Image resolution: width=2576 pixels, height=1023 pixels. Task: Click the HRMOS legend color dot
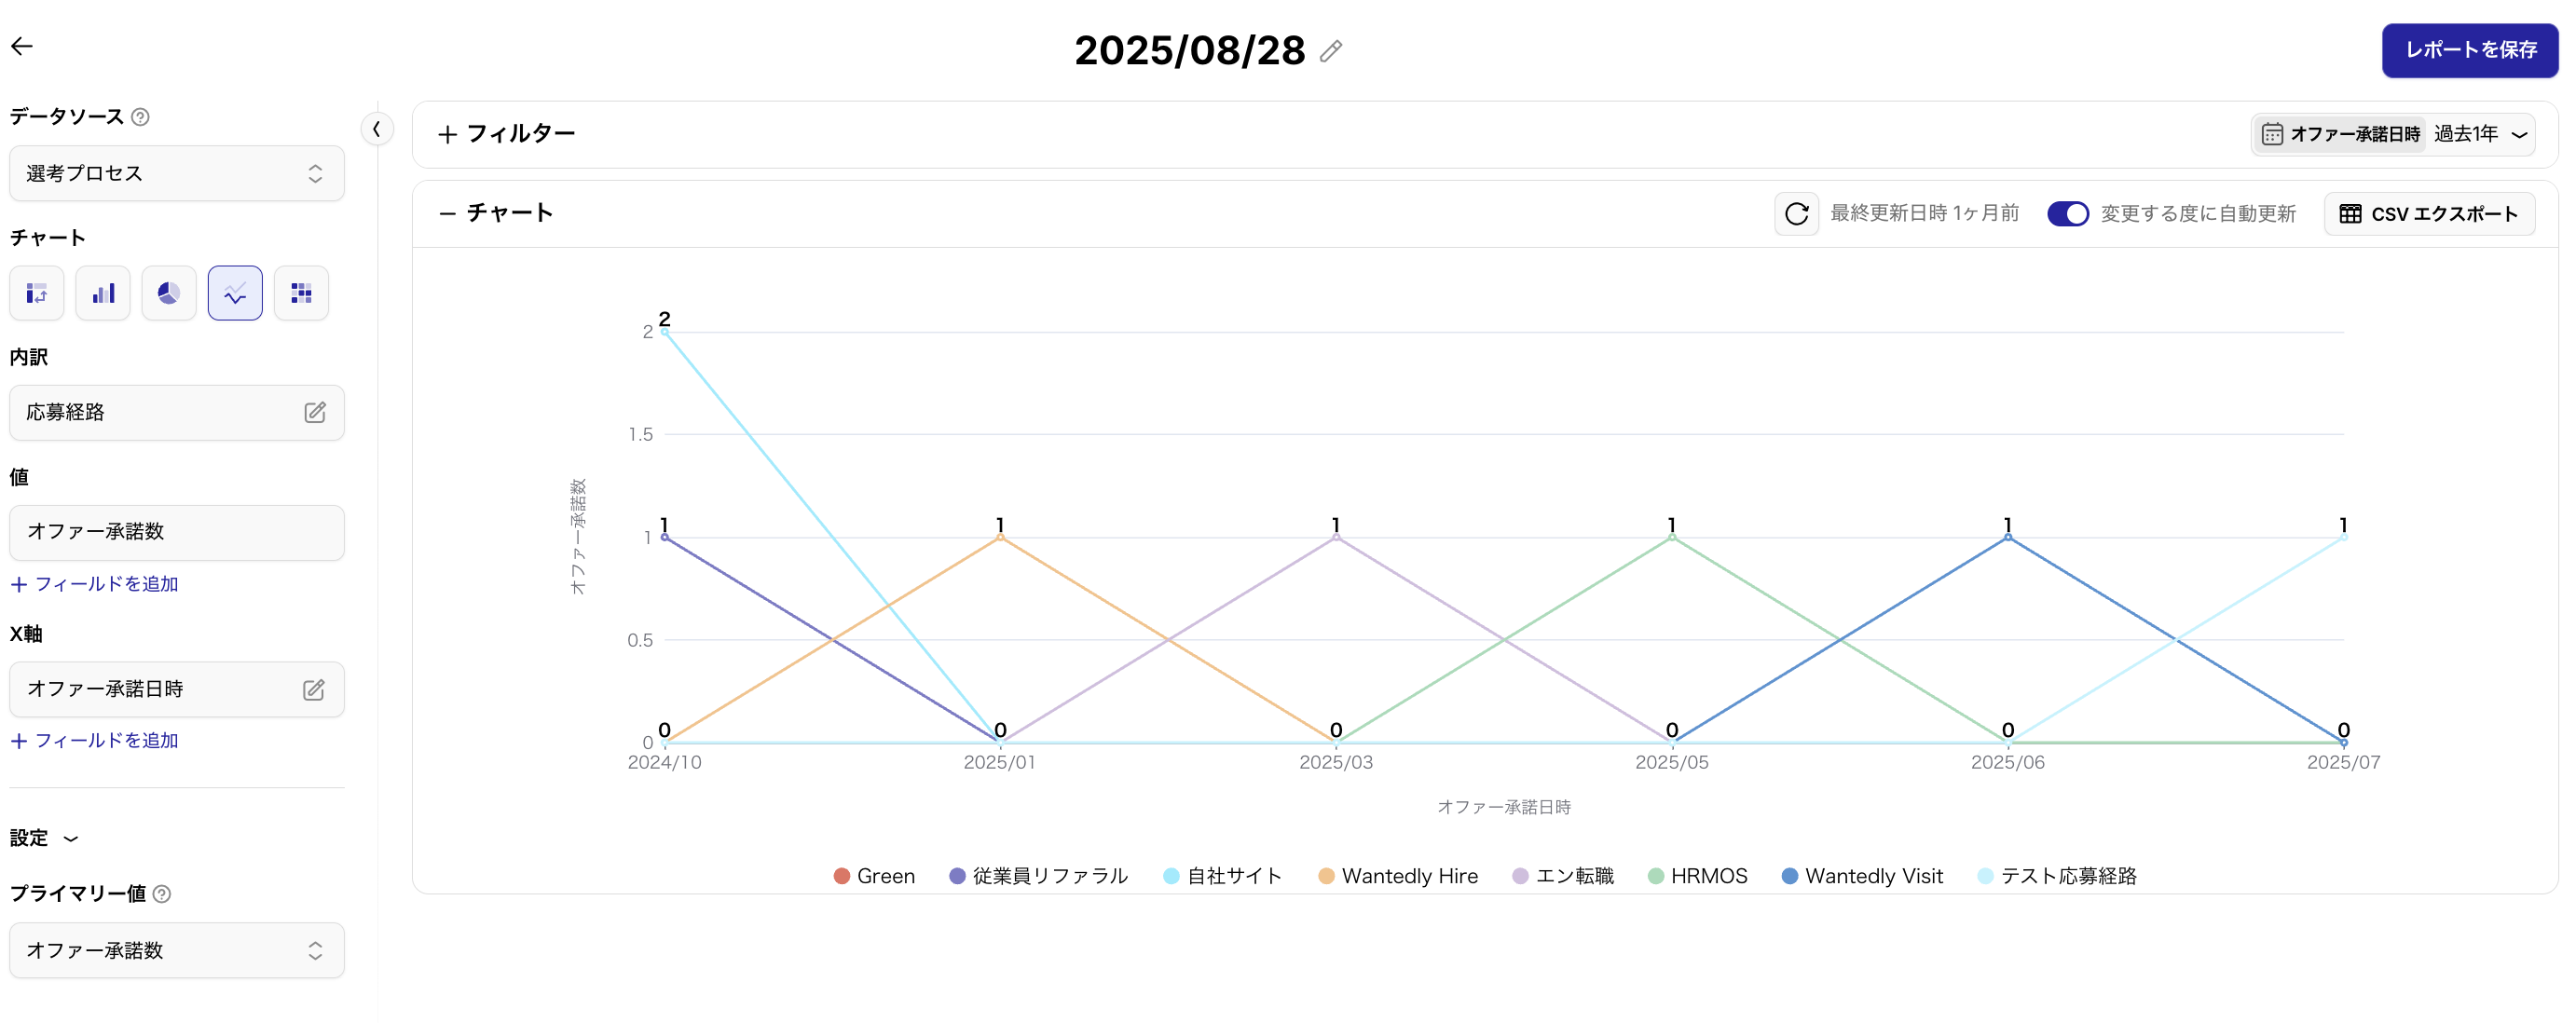tap(1656, 876)
